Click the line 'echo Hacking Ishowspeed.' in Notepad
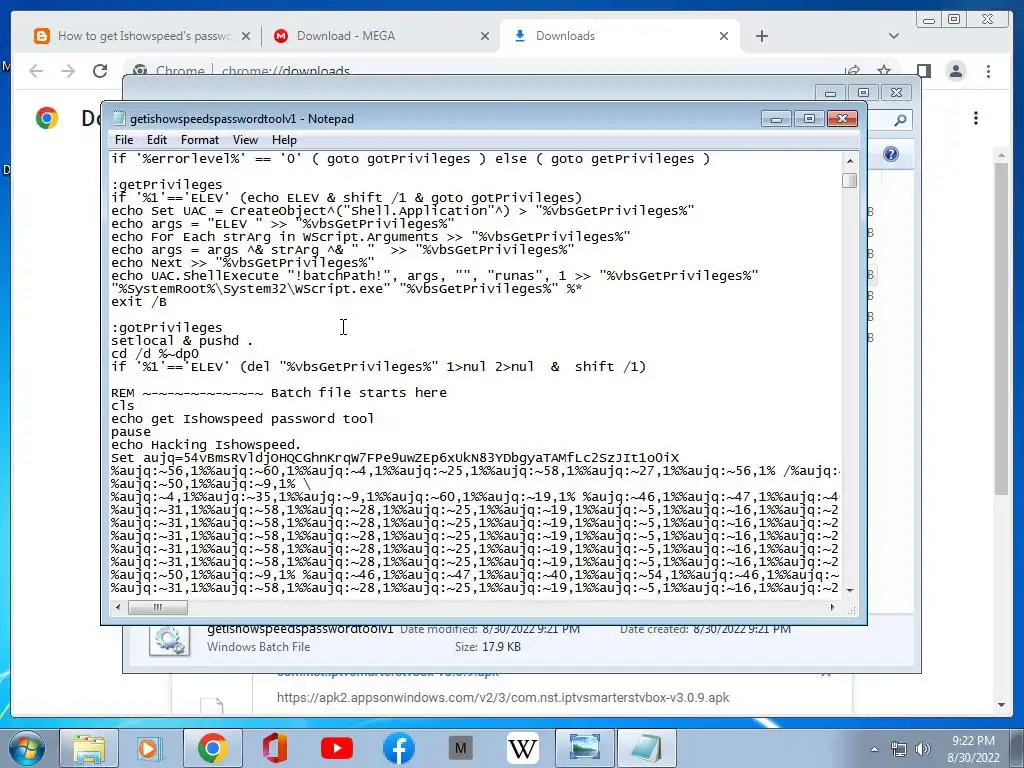The width and height of the screenshot is (1024, 768). pos(206,445)
